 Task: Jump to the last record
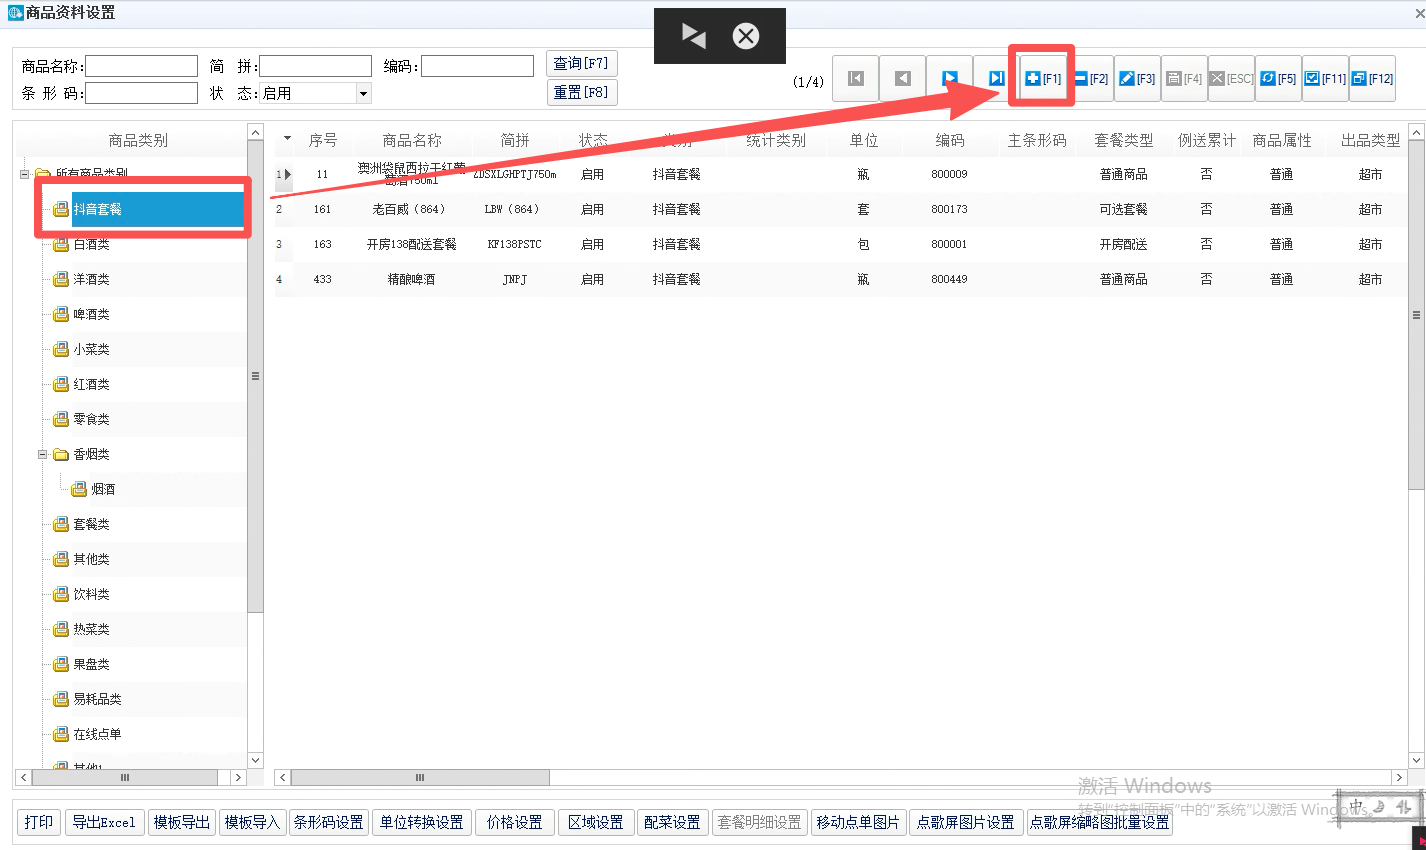pyautogui.click(x=996, y=78)
